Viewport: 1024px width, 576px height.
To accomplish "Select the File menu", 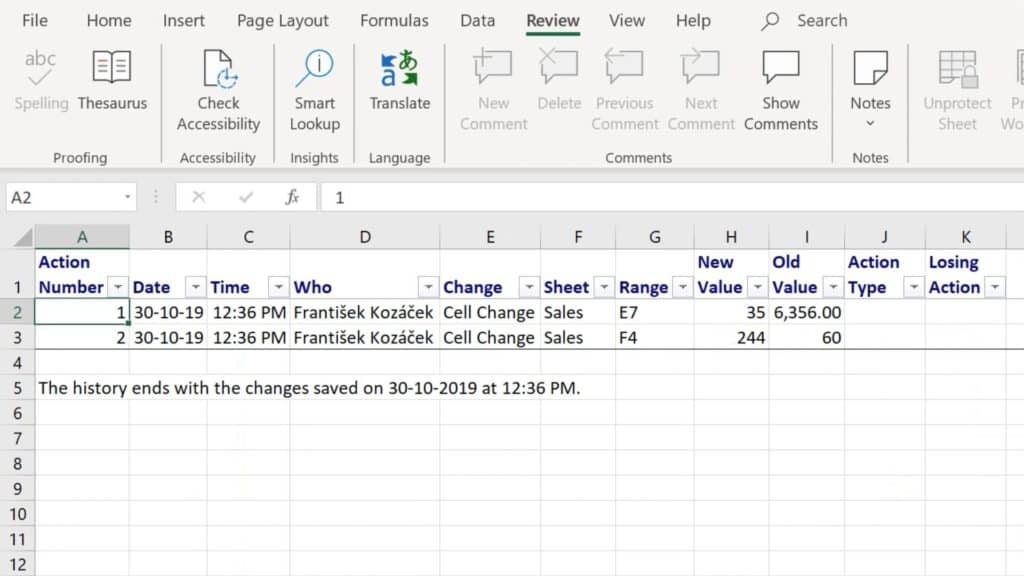I will coord(34,20).
